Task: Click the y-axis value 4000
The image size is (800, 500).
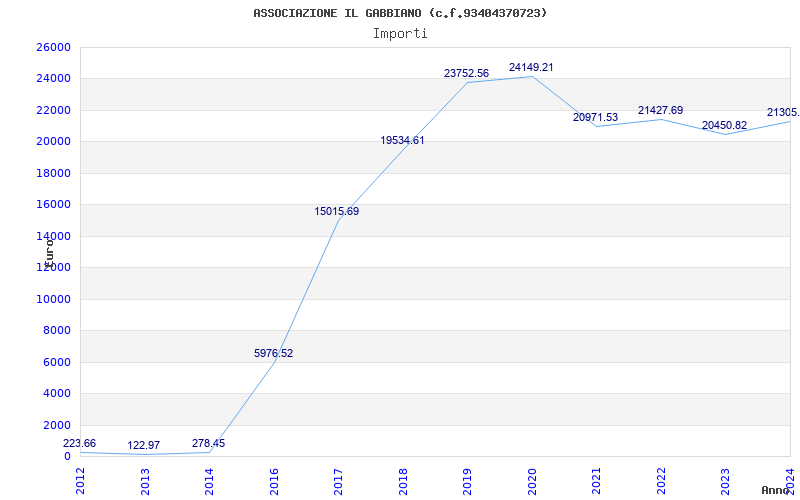Action: [x=56, y=393]
